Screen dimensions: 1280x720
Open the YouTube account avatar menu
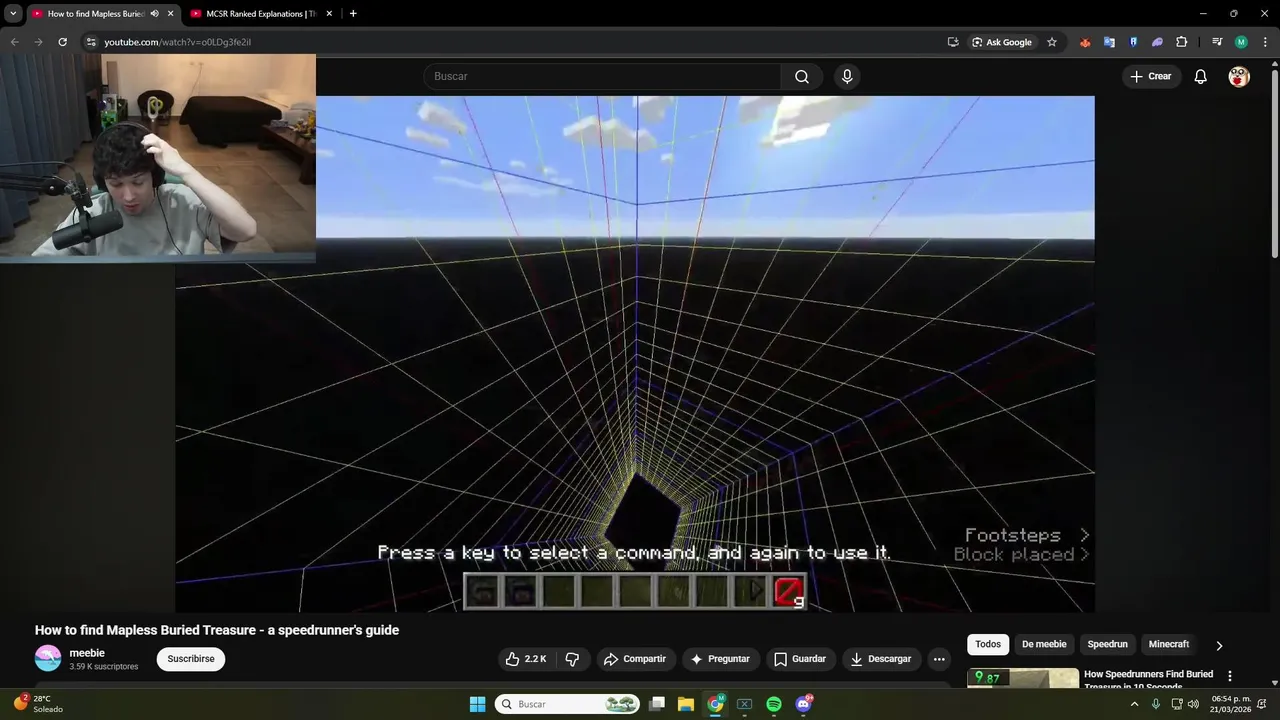click(x=1239, y=76)
